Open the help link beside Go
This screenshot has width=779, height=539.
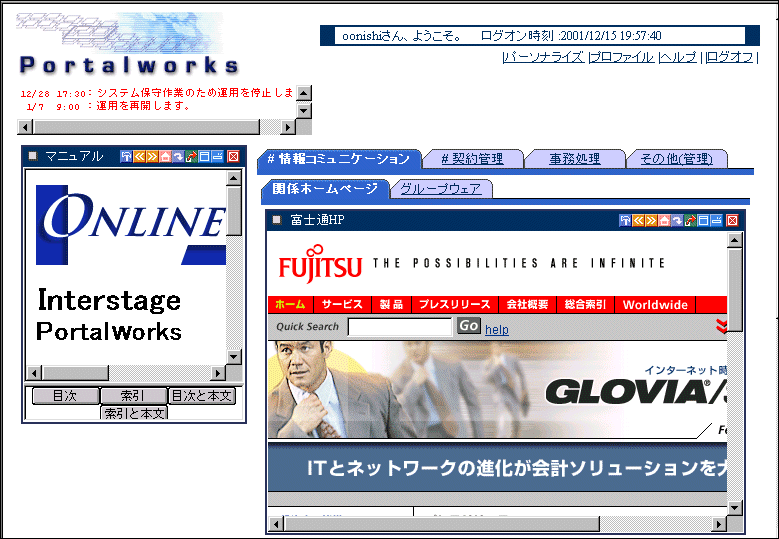497,329
